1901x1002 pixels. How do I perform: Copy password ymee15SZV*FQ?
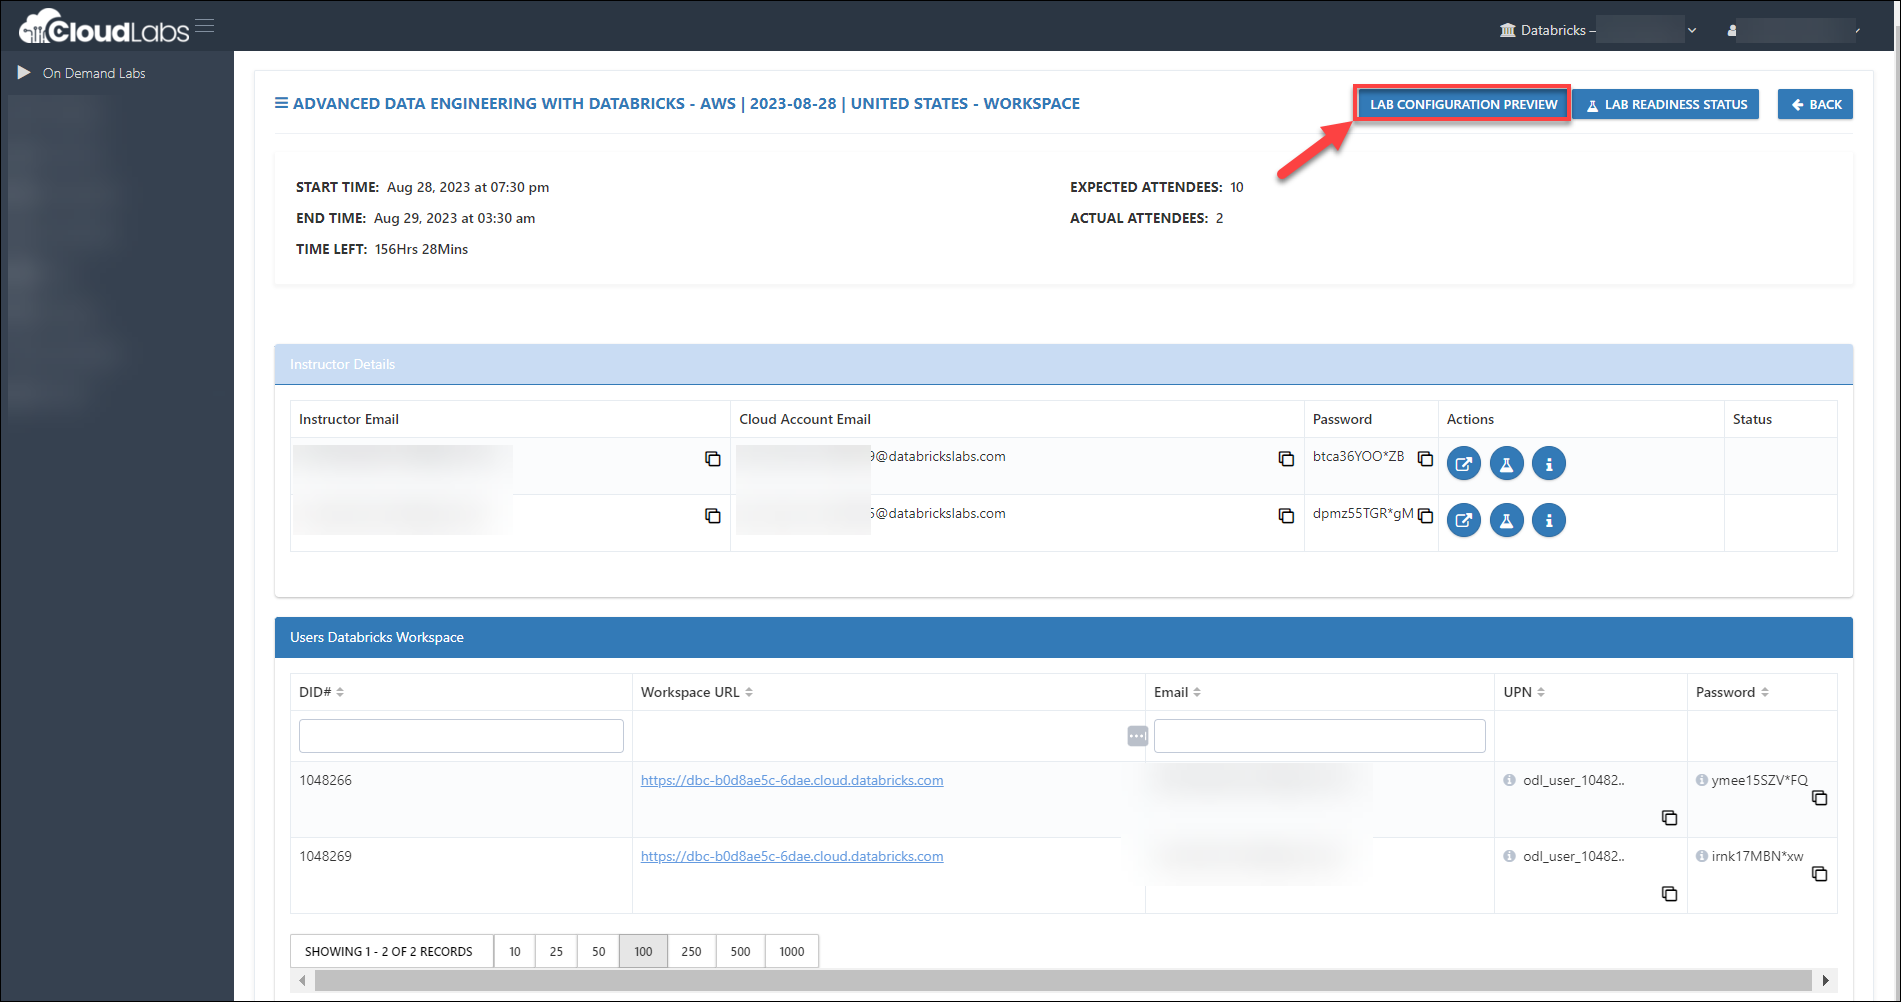click(1820, 798)
